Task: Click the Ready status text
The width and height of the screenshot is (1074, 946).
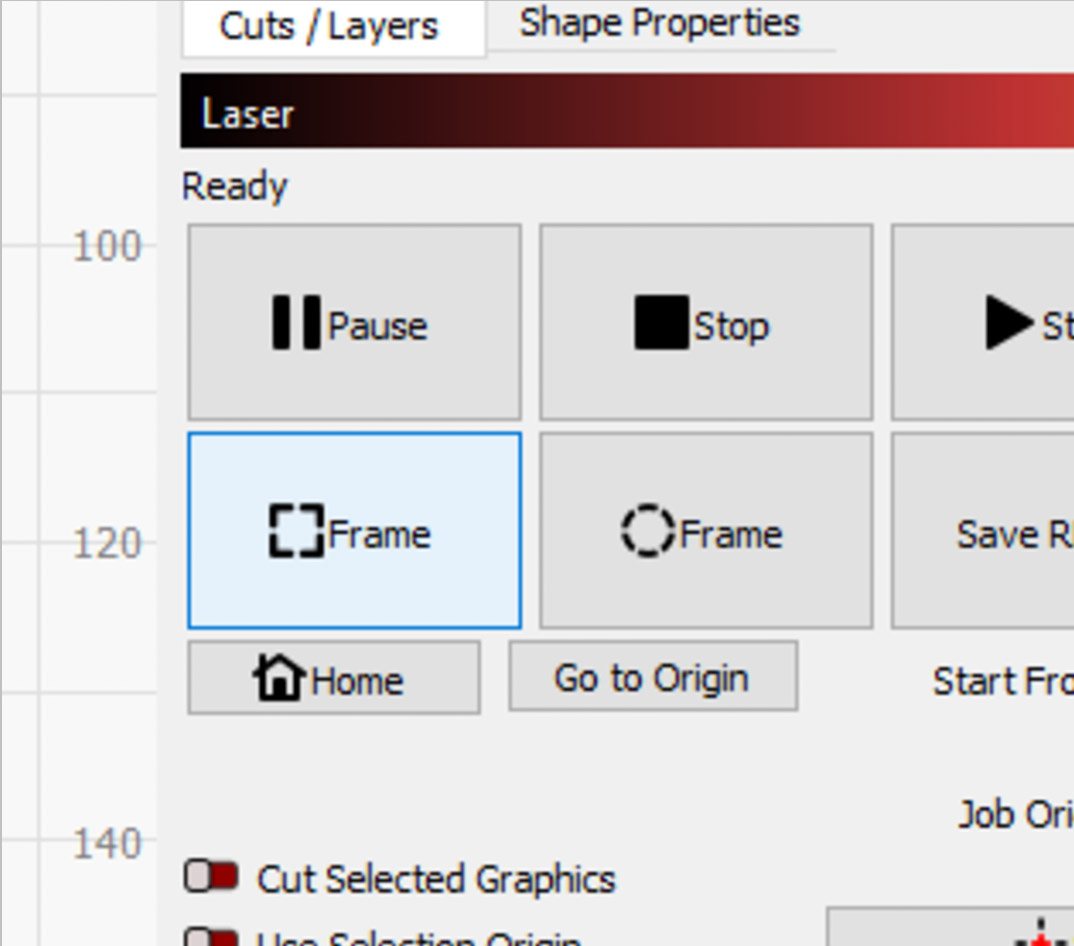Action: (x=235, y=186)
